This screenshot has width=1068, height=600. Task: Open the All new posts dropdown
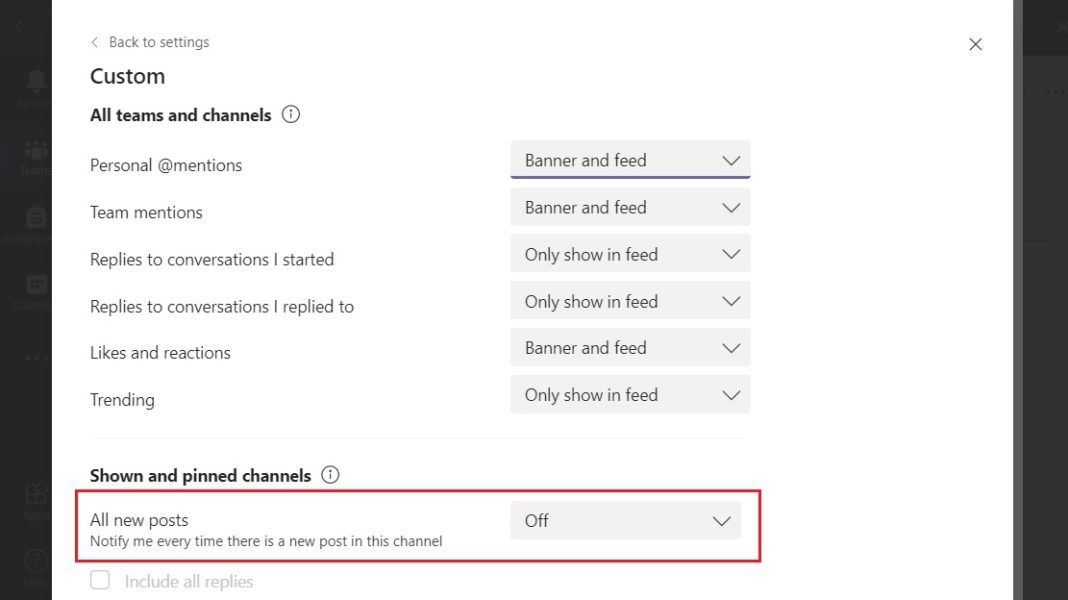pos(625,520)
